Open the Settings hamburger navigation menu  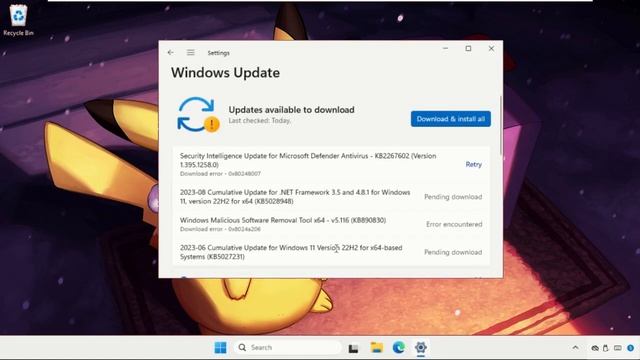tap(191, 53)
